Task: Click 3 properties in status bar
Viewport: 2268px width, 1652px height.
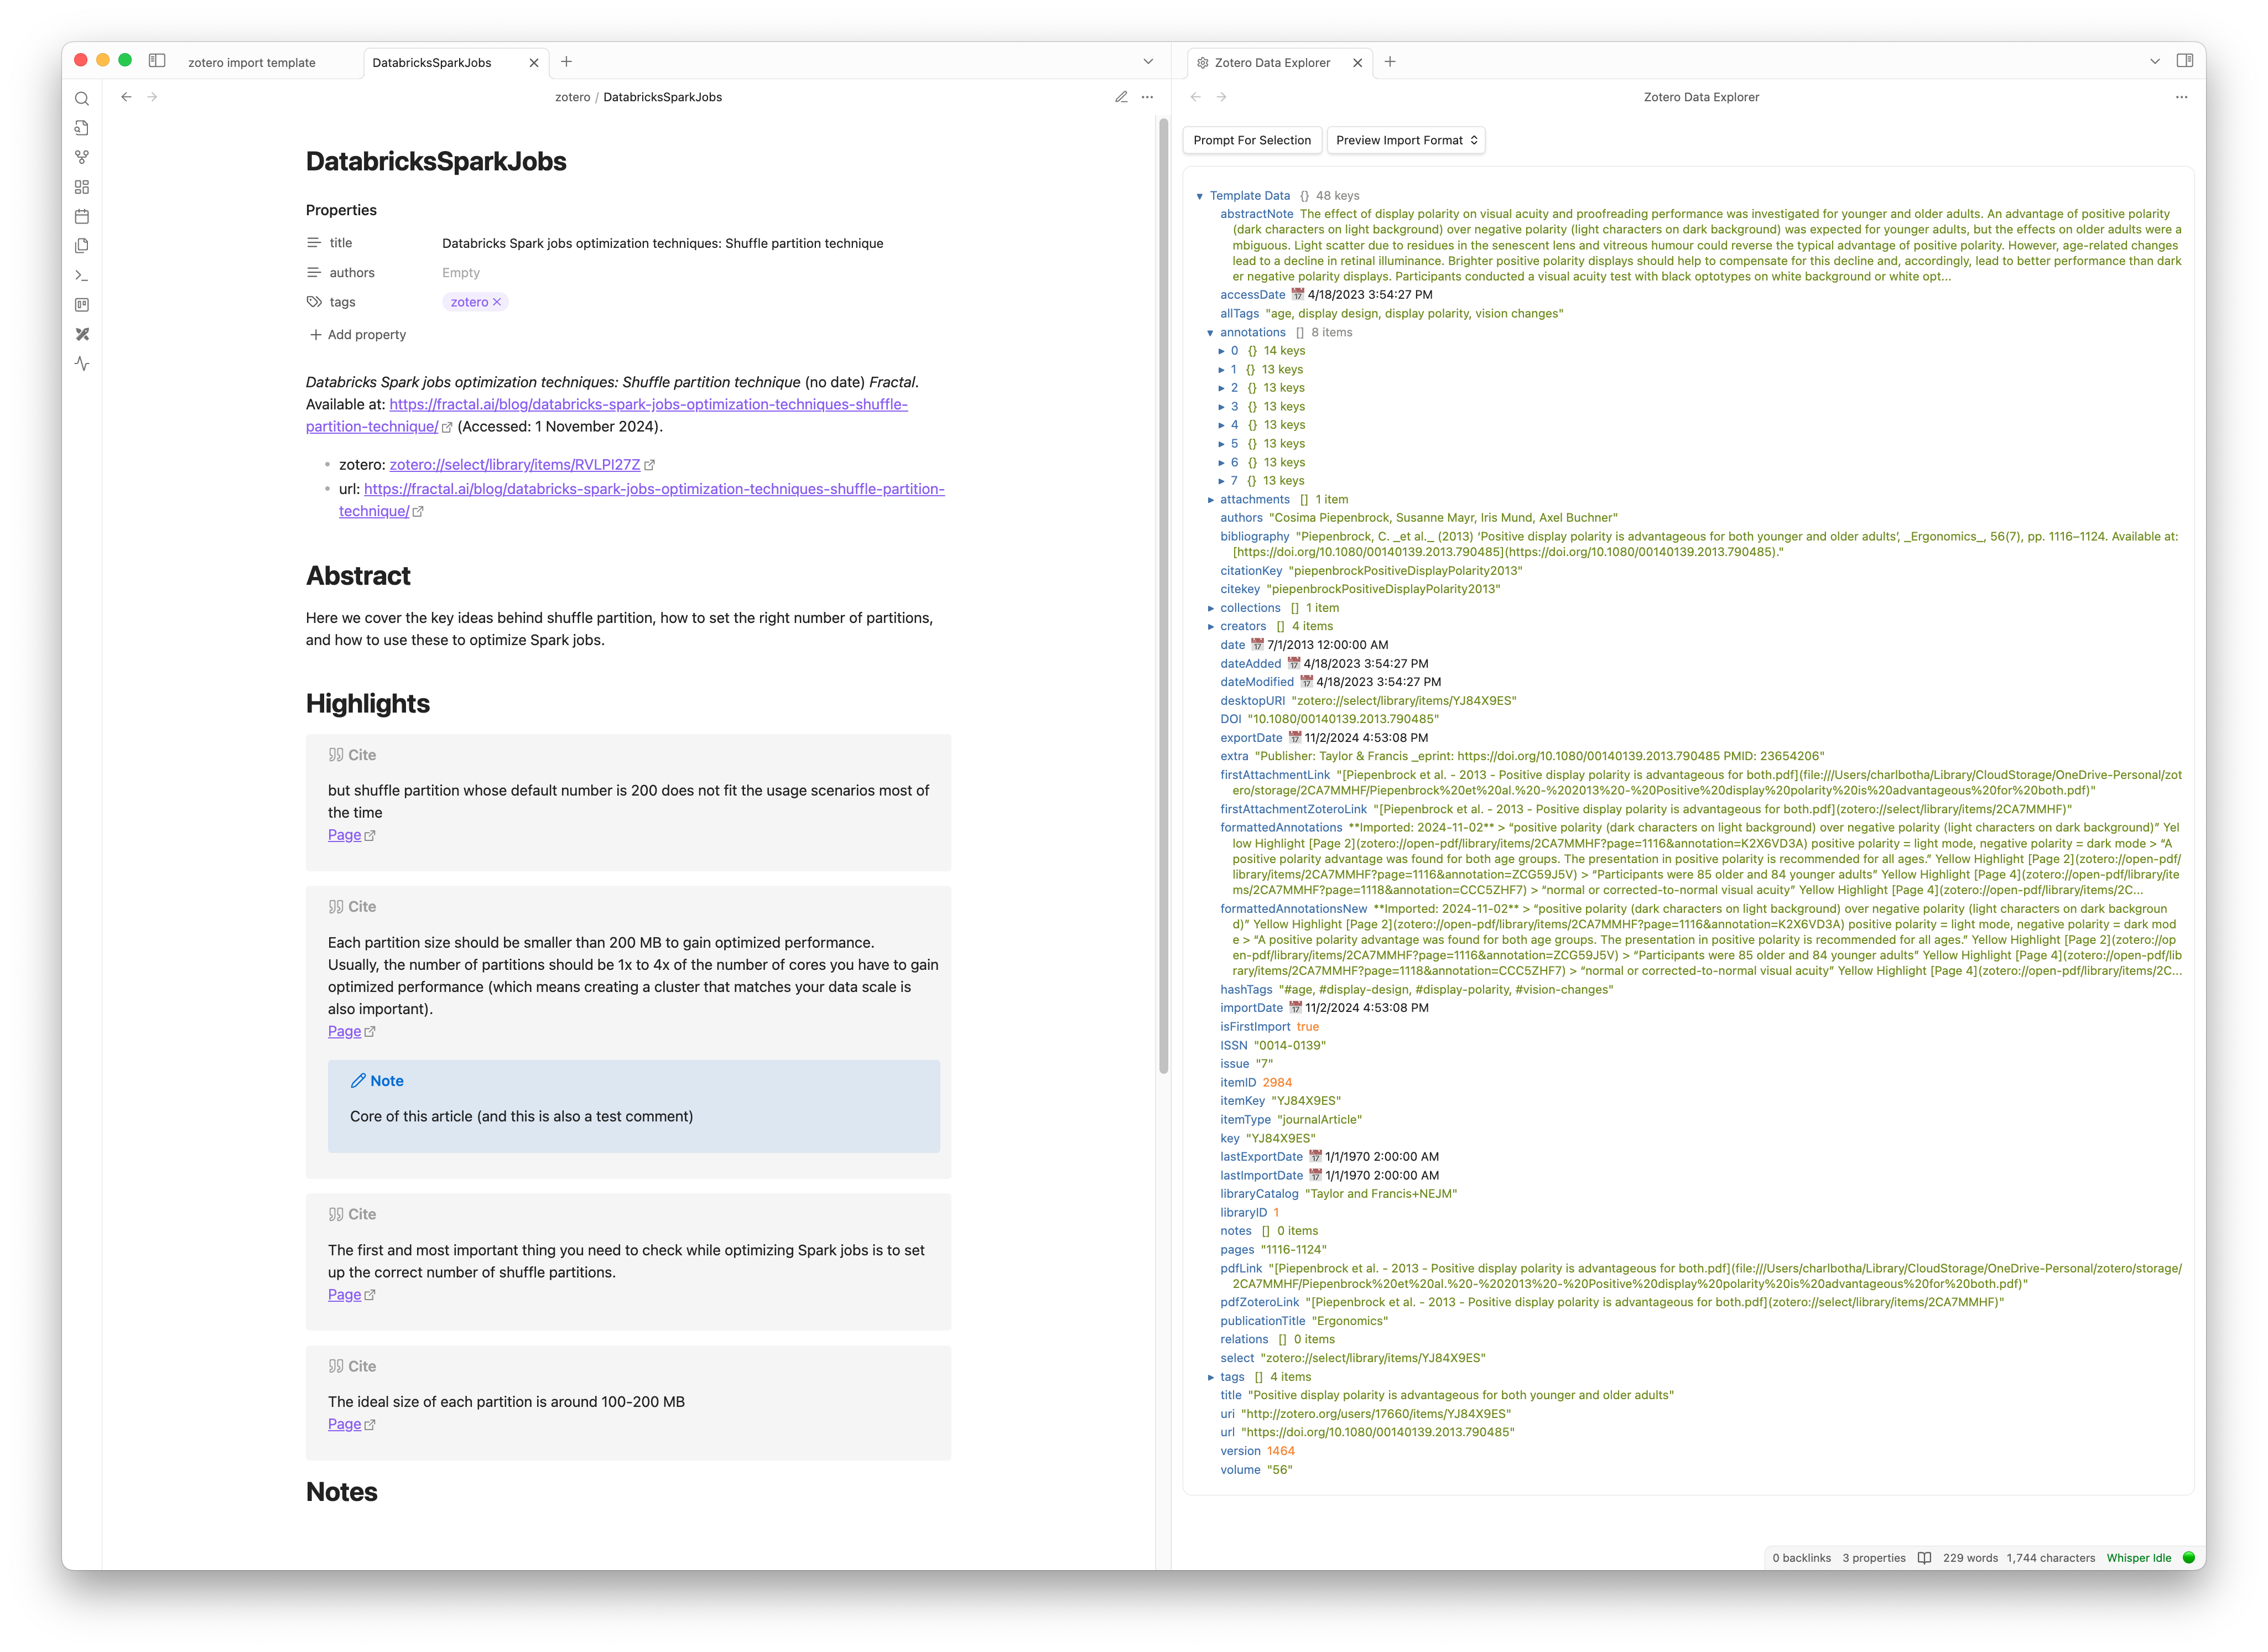Action: 1873,1558
